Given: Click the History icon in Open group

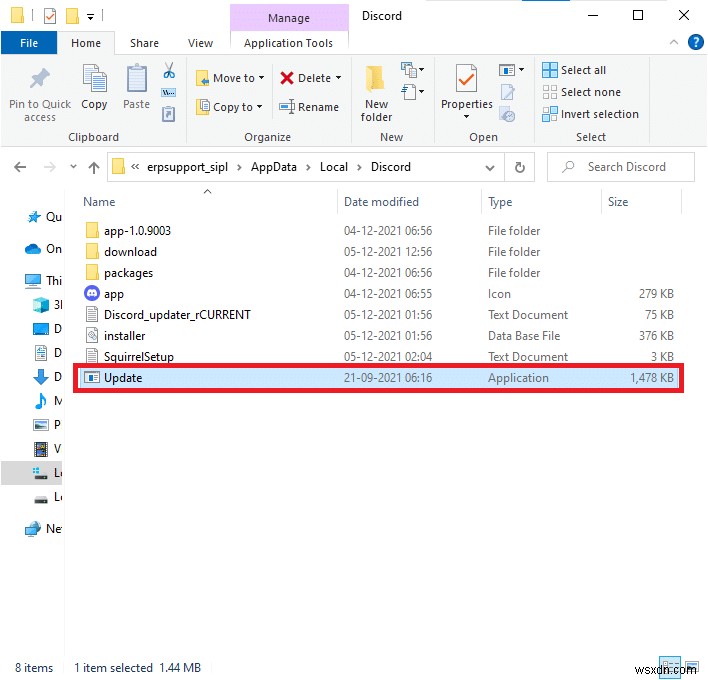Looking at the screenshot, I should (508, 114).
